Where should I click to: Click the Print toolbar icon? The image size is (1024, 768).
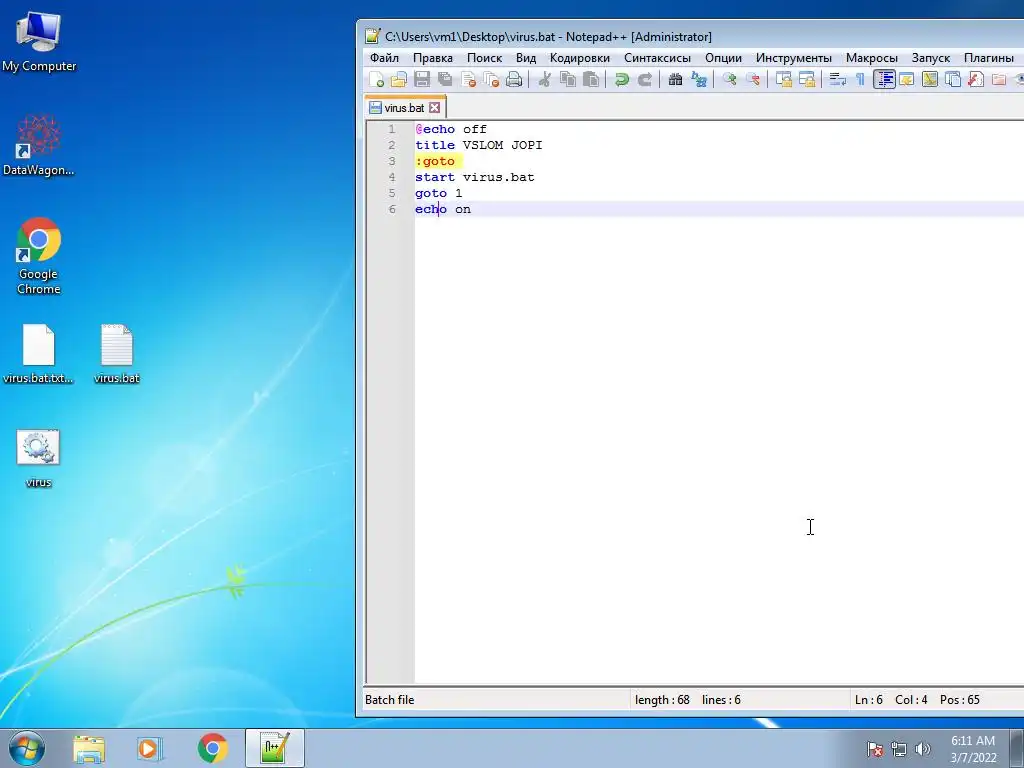point(514,80)
